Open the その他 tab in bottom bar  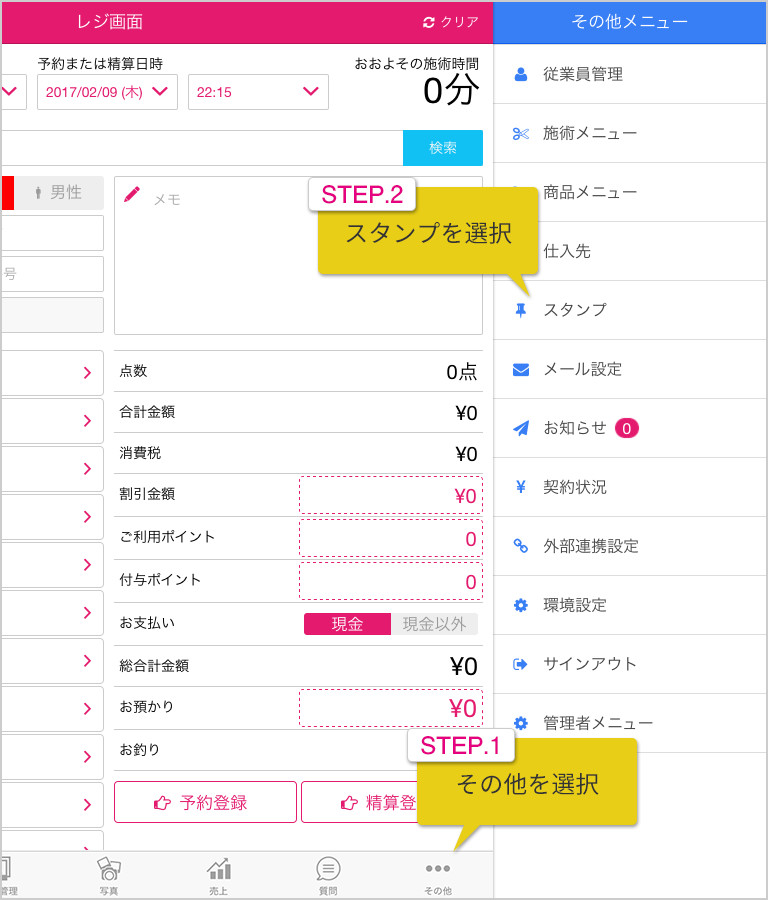click(x=438, y=876)
